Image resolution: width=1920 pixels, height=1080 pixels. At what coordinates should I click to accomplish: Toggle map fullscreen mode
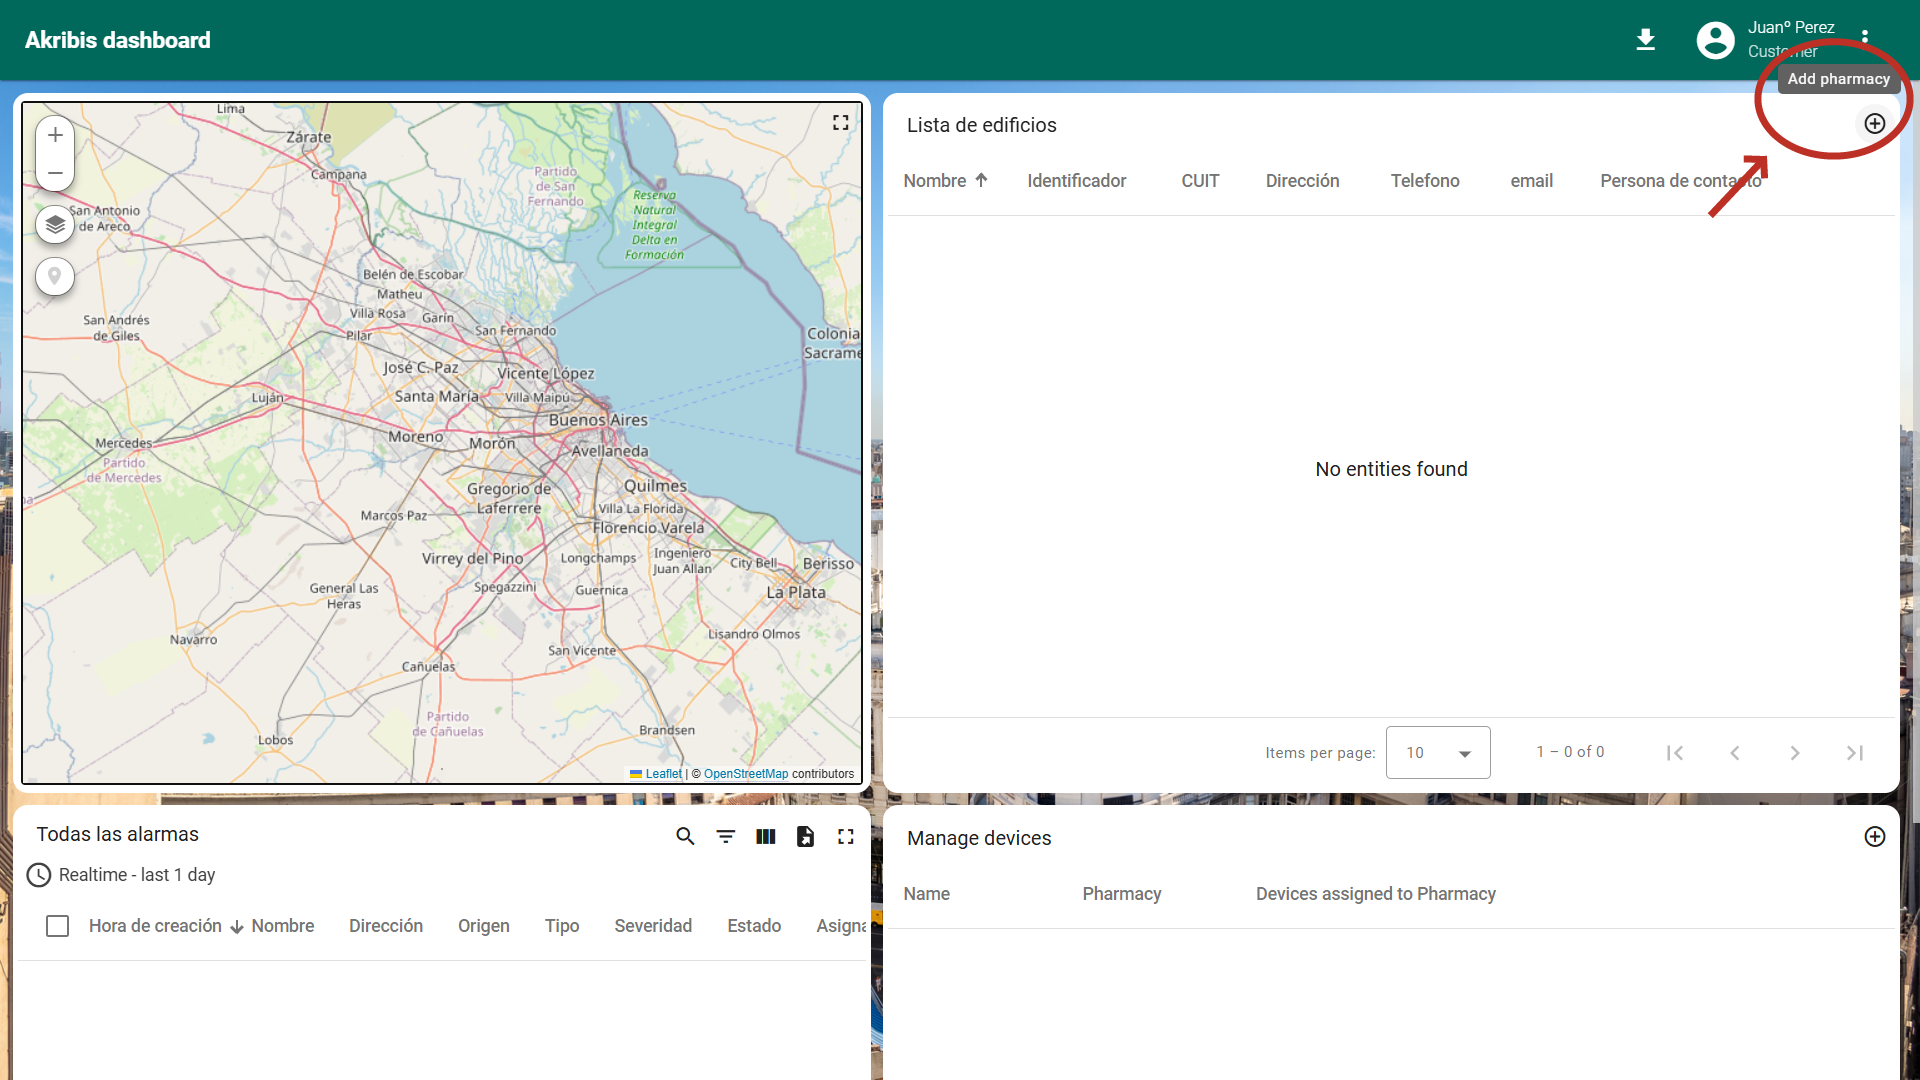pyautogui.click(x=840, y=122)
